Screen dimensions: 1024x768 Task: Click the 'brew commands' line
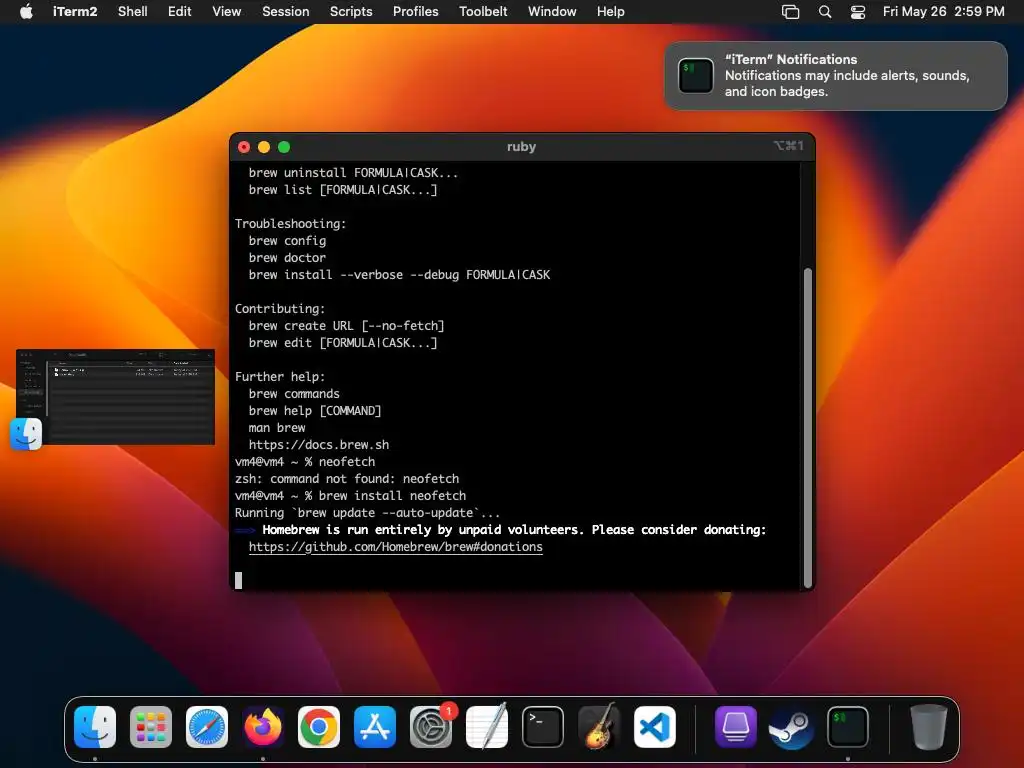pos(294,394)
